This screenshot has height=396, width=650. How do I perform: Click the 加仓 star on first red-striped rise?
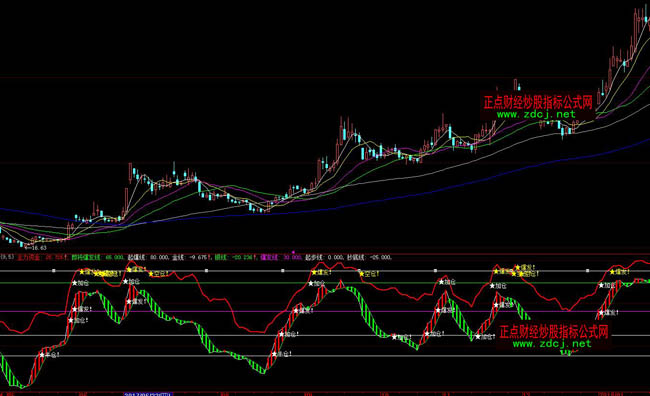click(x=78, y=320)
